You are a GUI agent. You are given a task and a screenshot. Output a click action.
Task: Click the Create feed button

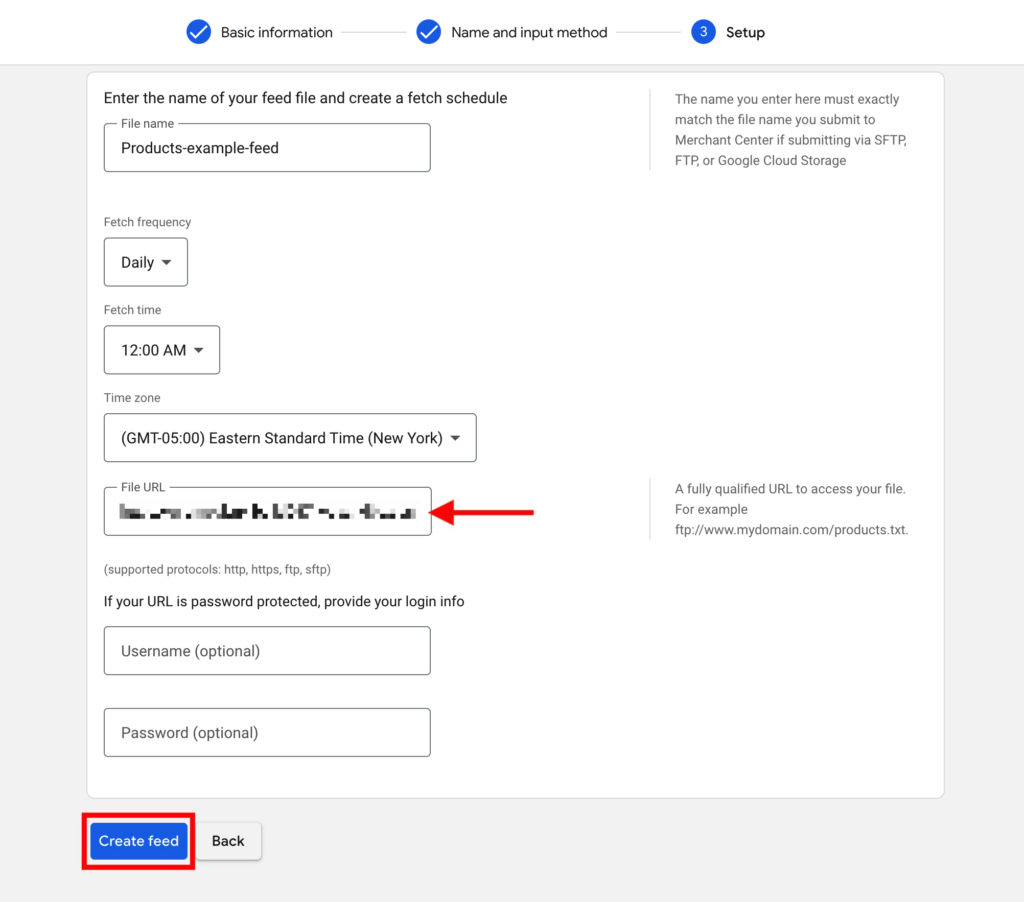pos(138,841)
